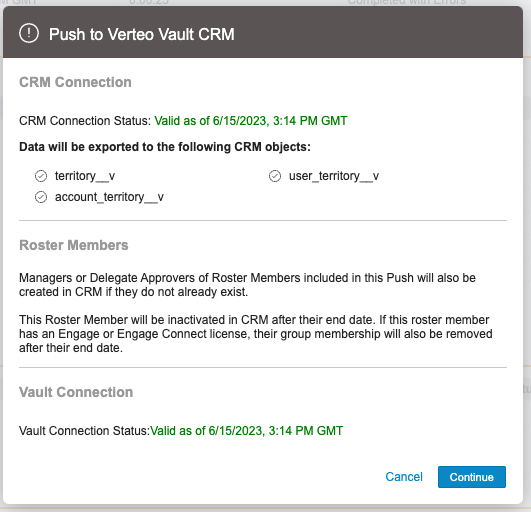This screenshot has width=531, height=512.
Task: Click the green Vault connection valid status text
Action: (x=247, y=431)
